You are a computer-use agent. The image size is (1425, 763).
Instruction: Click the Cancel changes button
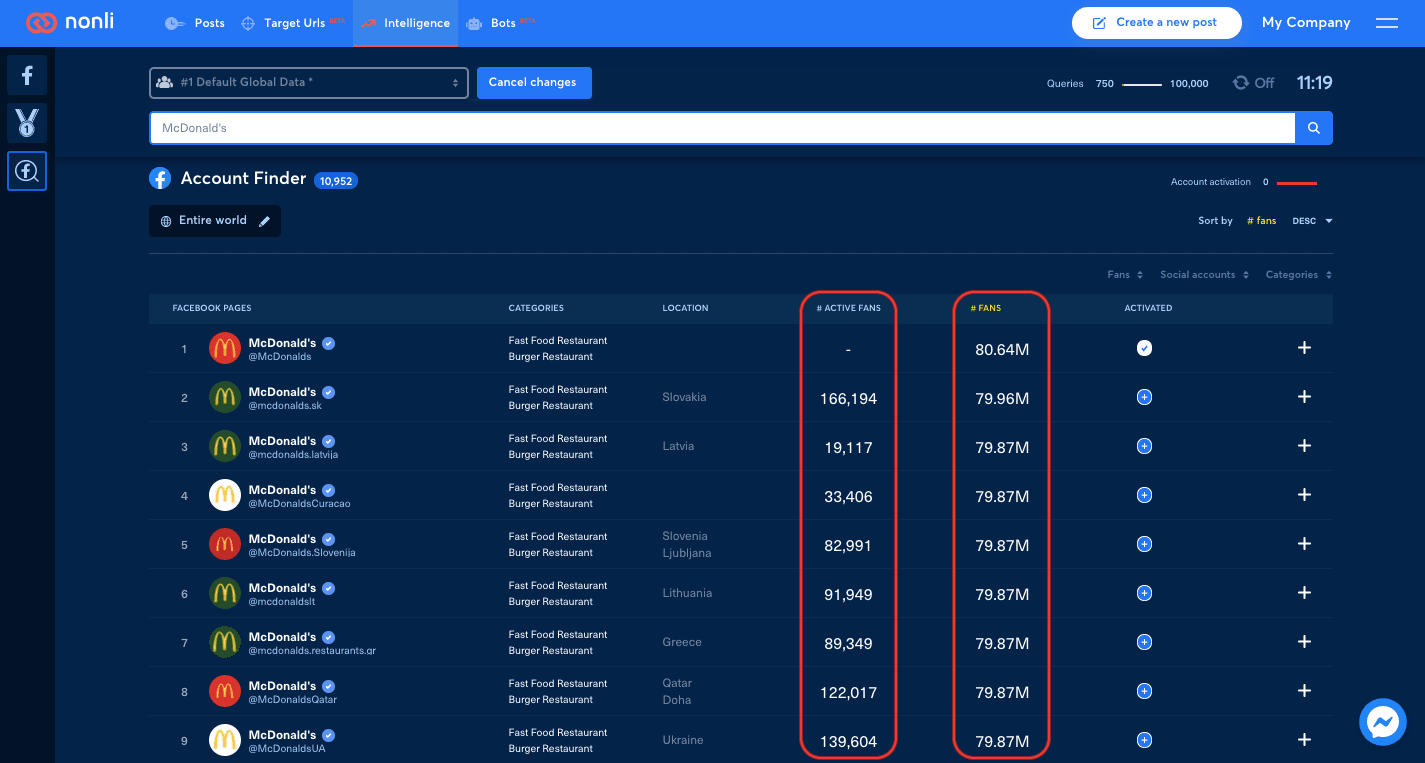[x=534, y=83]
